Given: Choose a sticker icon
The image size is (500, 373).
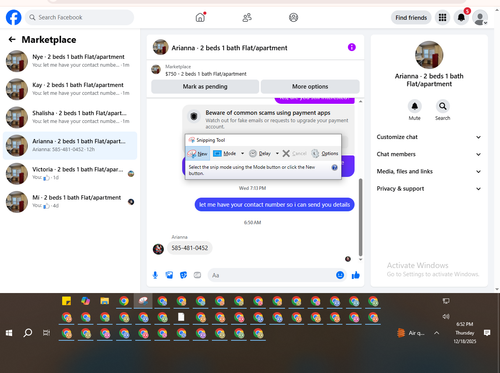Looking at the screenshot, I should click(x=183, y=275).
